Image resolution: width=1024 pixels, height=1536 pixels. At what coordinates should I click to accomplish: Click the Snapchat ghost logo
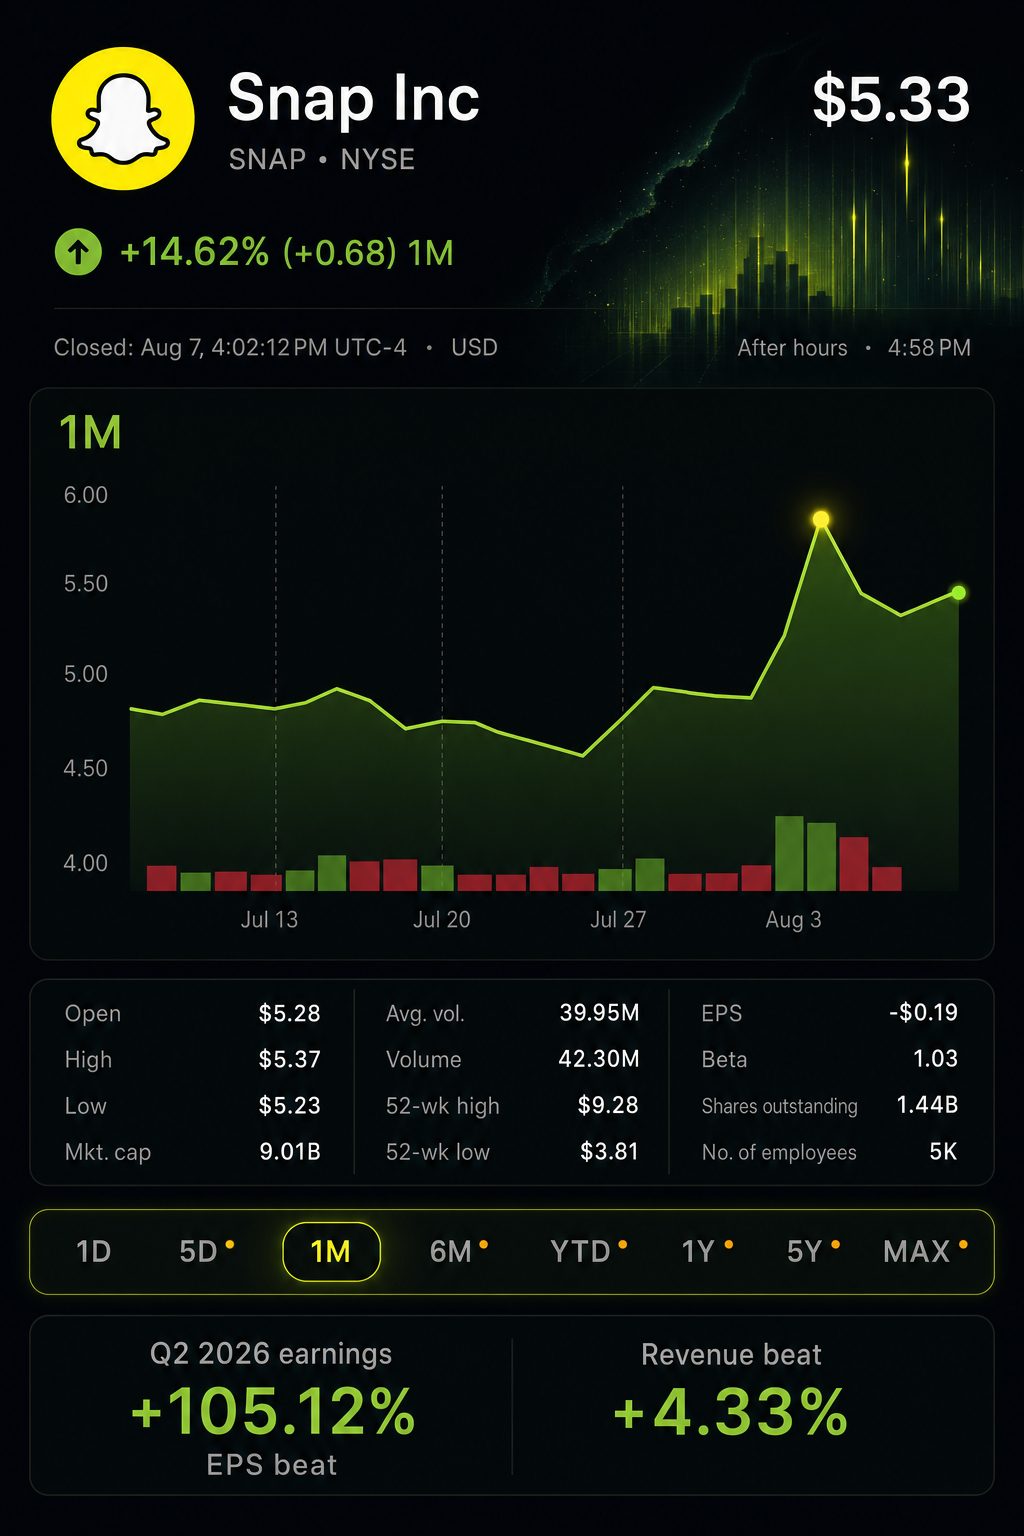[123, 118]
